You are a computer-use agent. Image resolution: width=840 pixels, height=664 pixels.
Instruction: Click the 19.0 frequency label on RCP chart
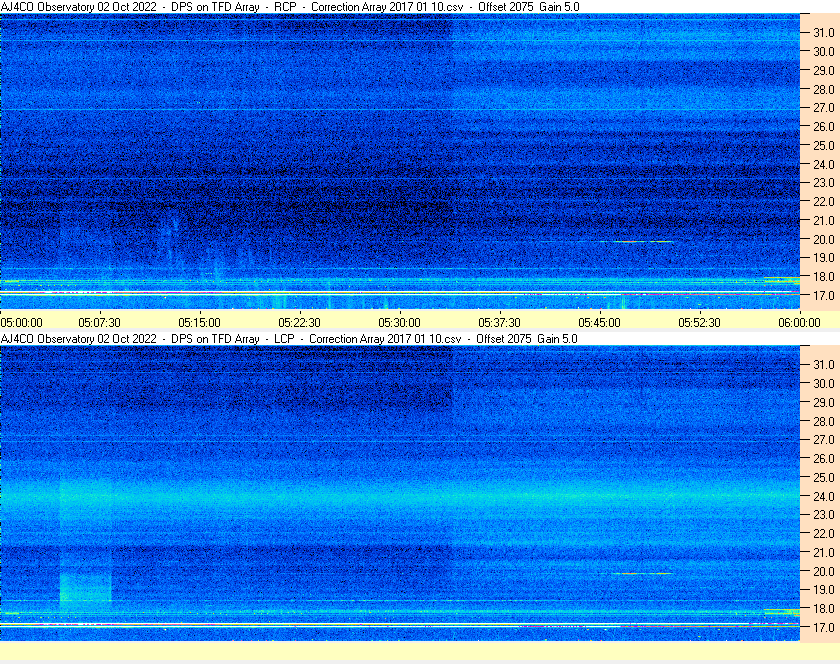(824, 258)
